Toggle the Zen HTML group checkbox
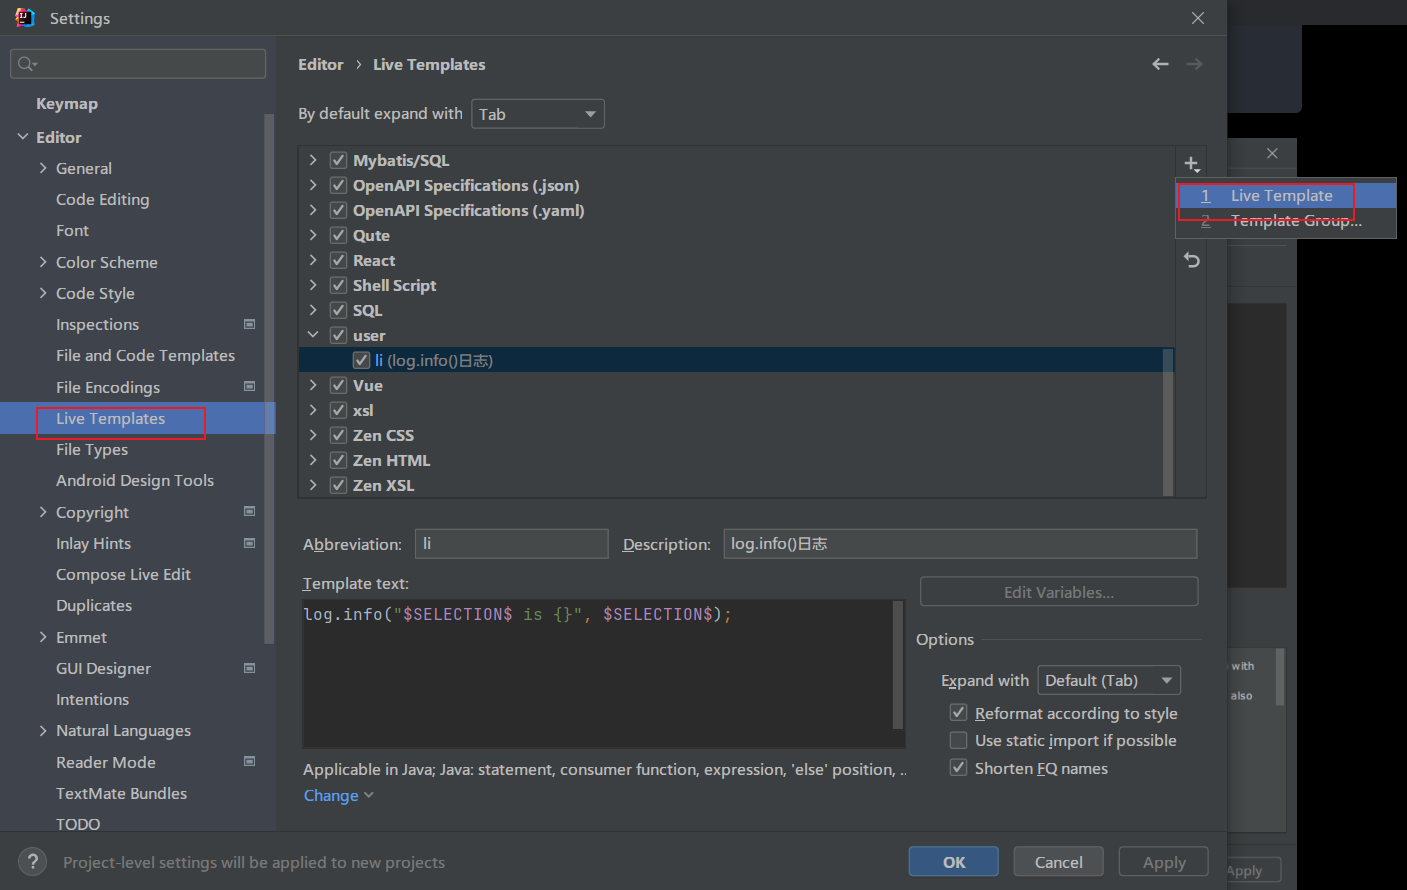The image size is (1407, 890). point(338,460)
